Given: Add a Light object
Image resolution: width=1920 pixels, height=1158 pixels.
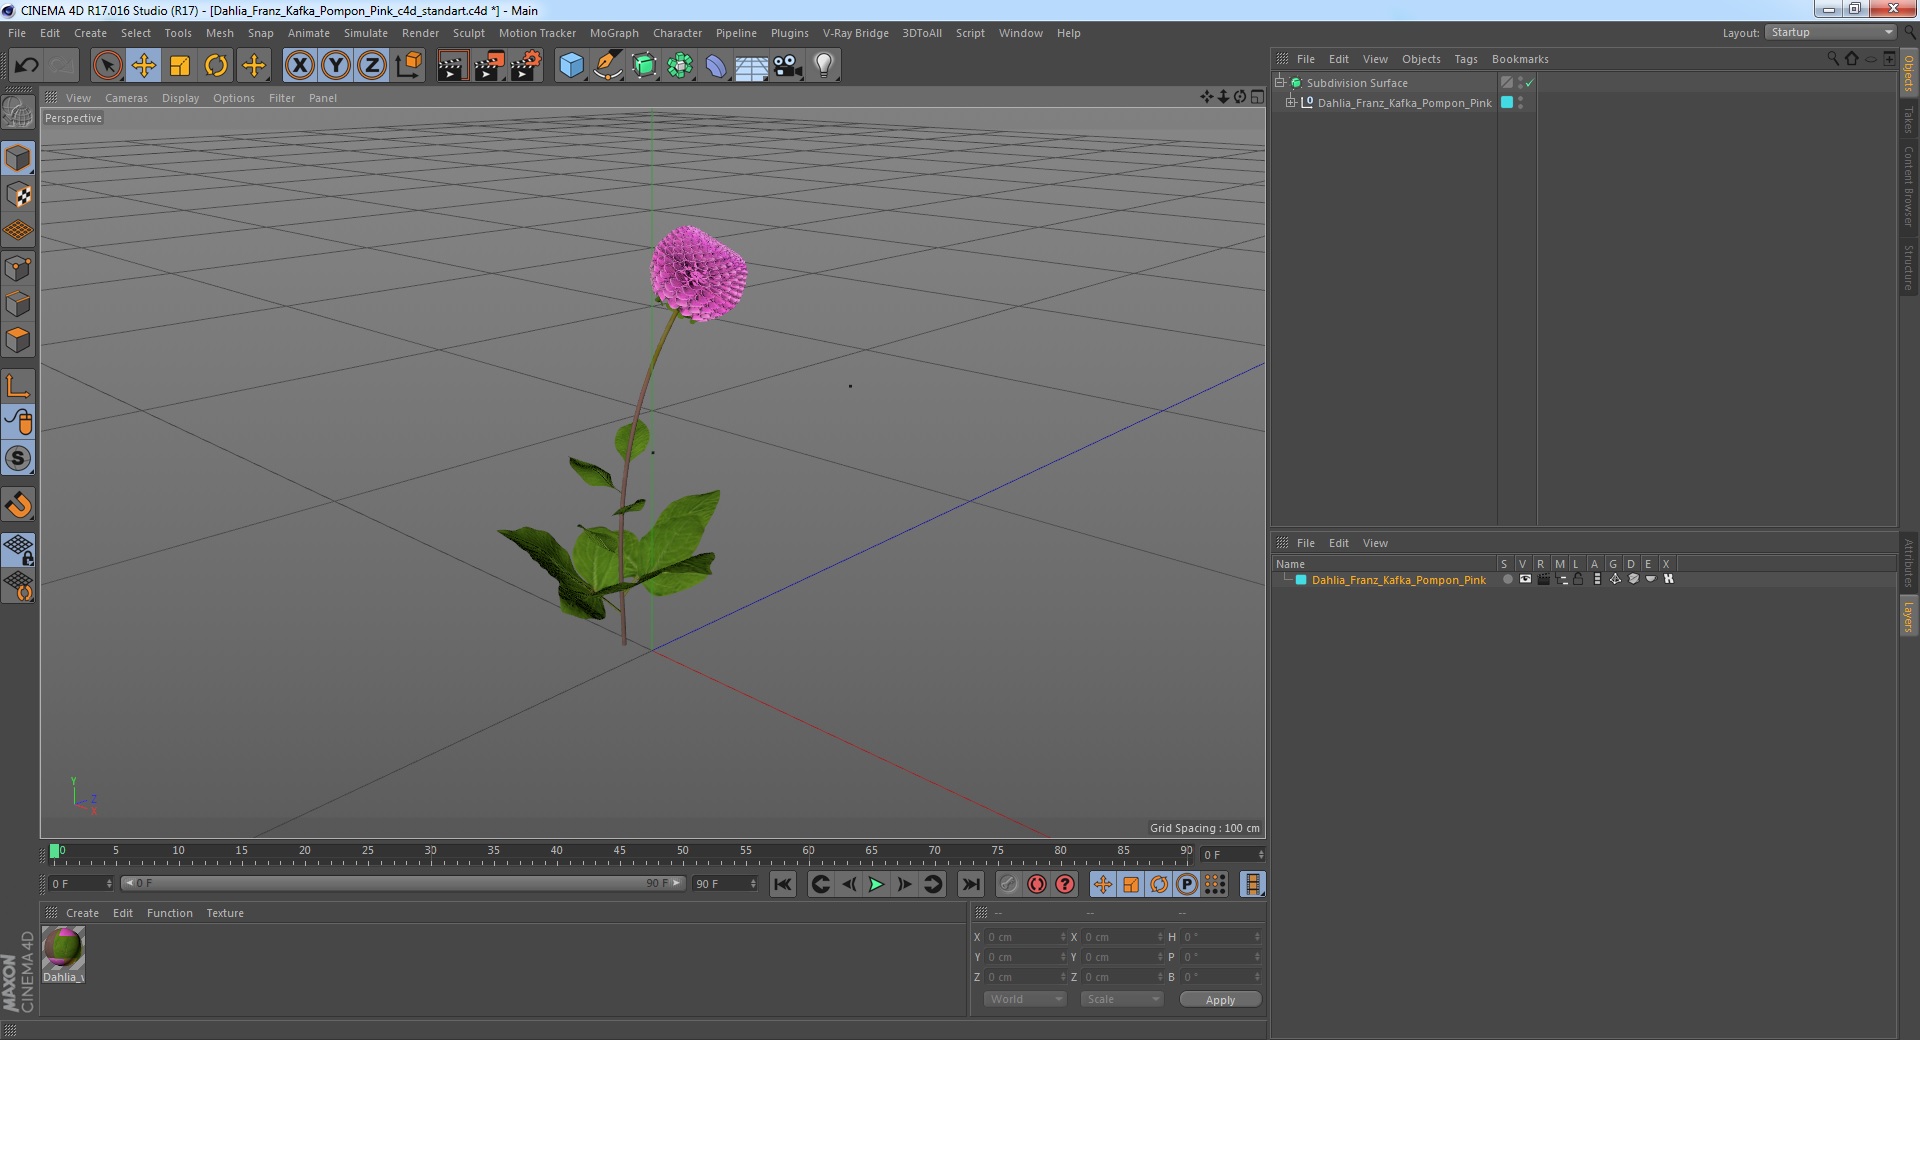Looking at the screenshot, I should coord(824,66).
